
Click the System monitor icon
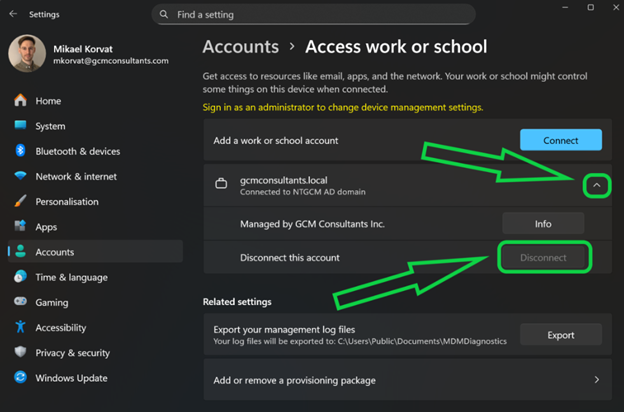20,126
